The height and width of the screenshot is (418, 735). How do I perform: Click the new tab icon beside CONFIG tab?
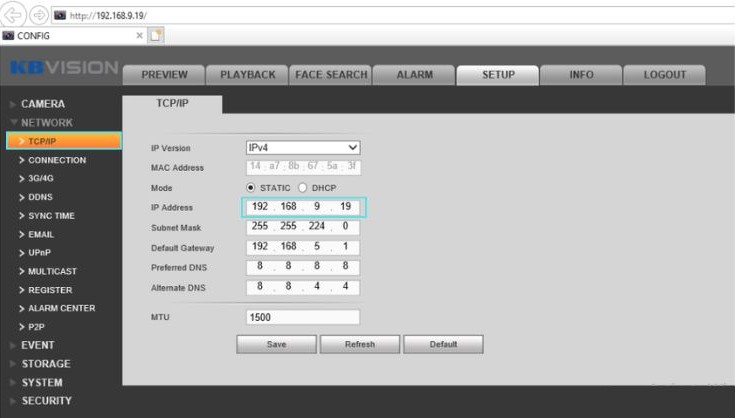coord(157,35)
